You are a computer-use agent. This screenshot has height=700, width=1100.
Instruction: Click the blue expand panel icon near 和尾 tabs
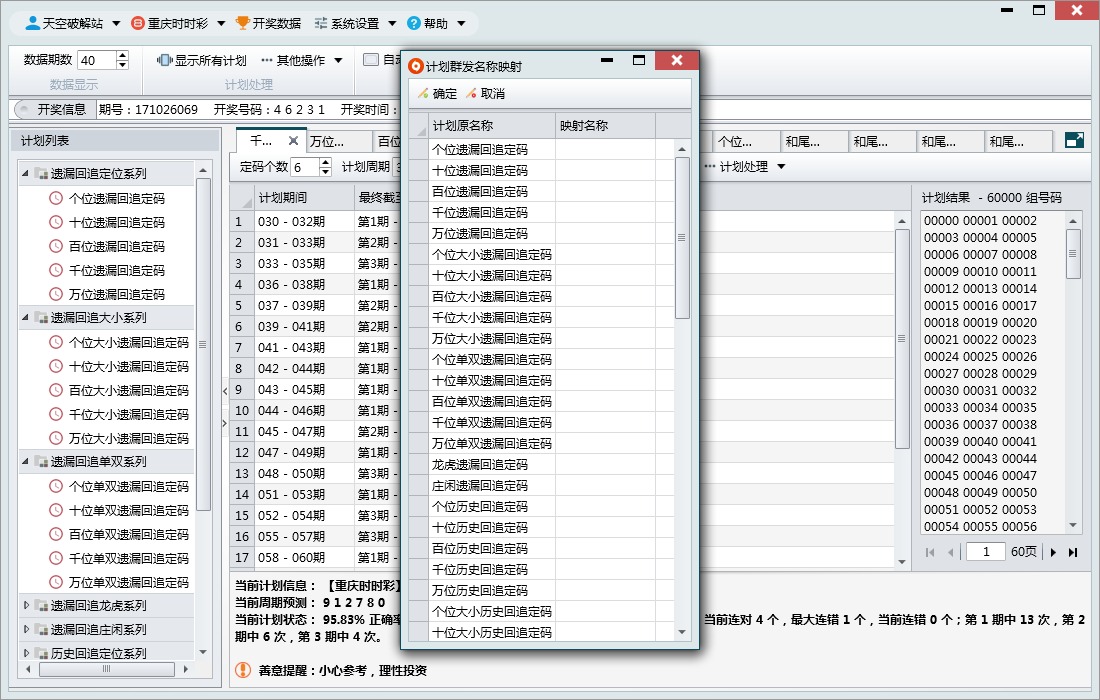pyautogui.click(x=1074, y=141)
